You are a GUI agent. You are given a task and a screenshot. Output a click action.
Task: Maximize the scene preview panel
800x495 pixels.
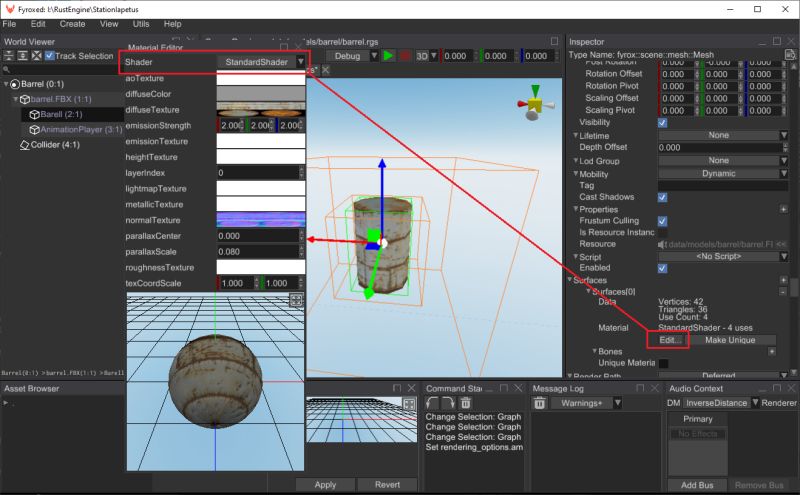pyautogui.click(x=555, y=41)
